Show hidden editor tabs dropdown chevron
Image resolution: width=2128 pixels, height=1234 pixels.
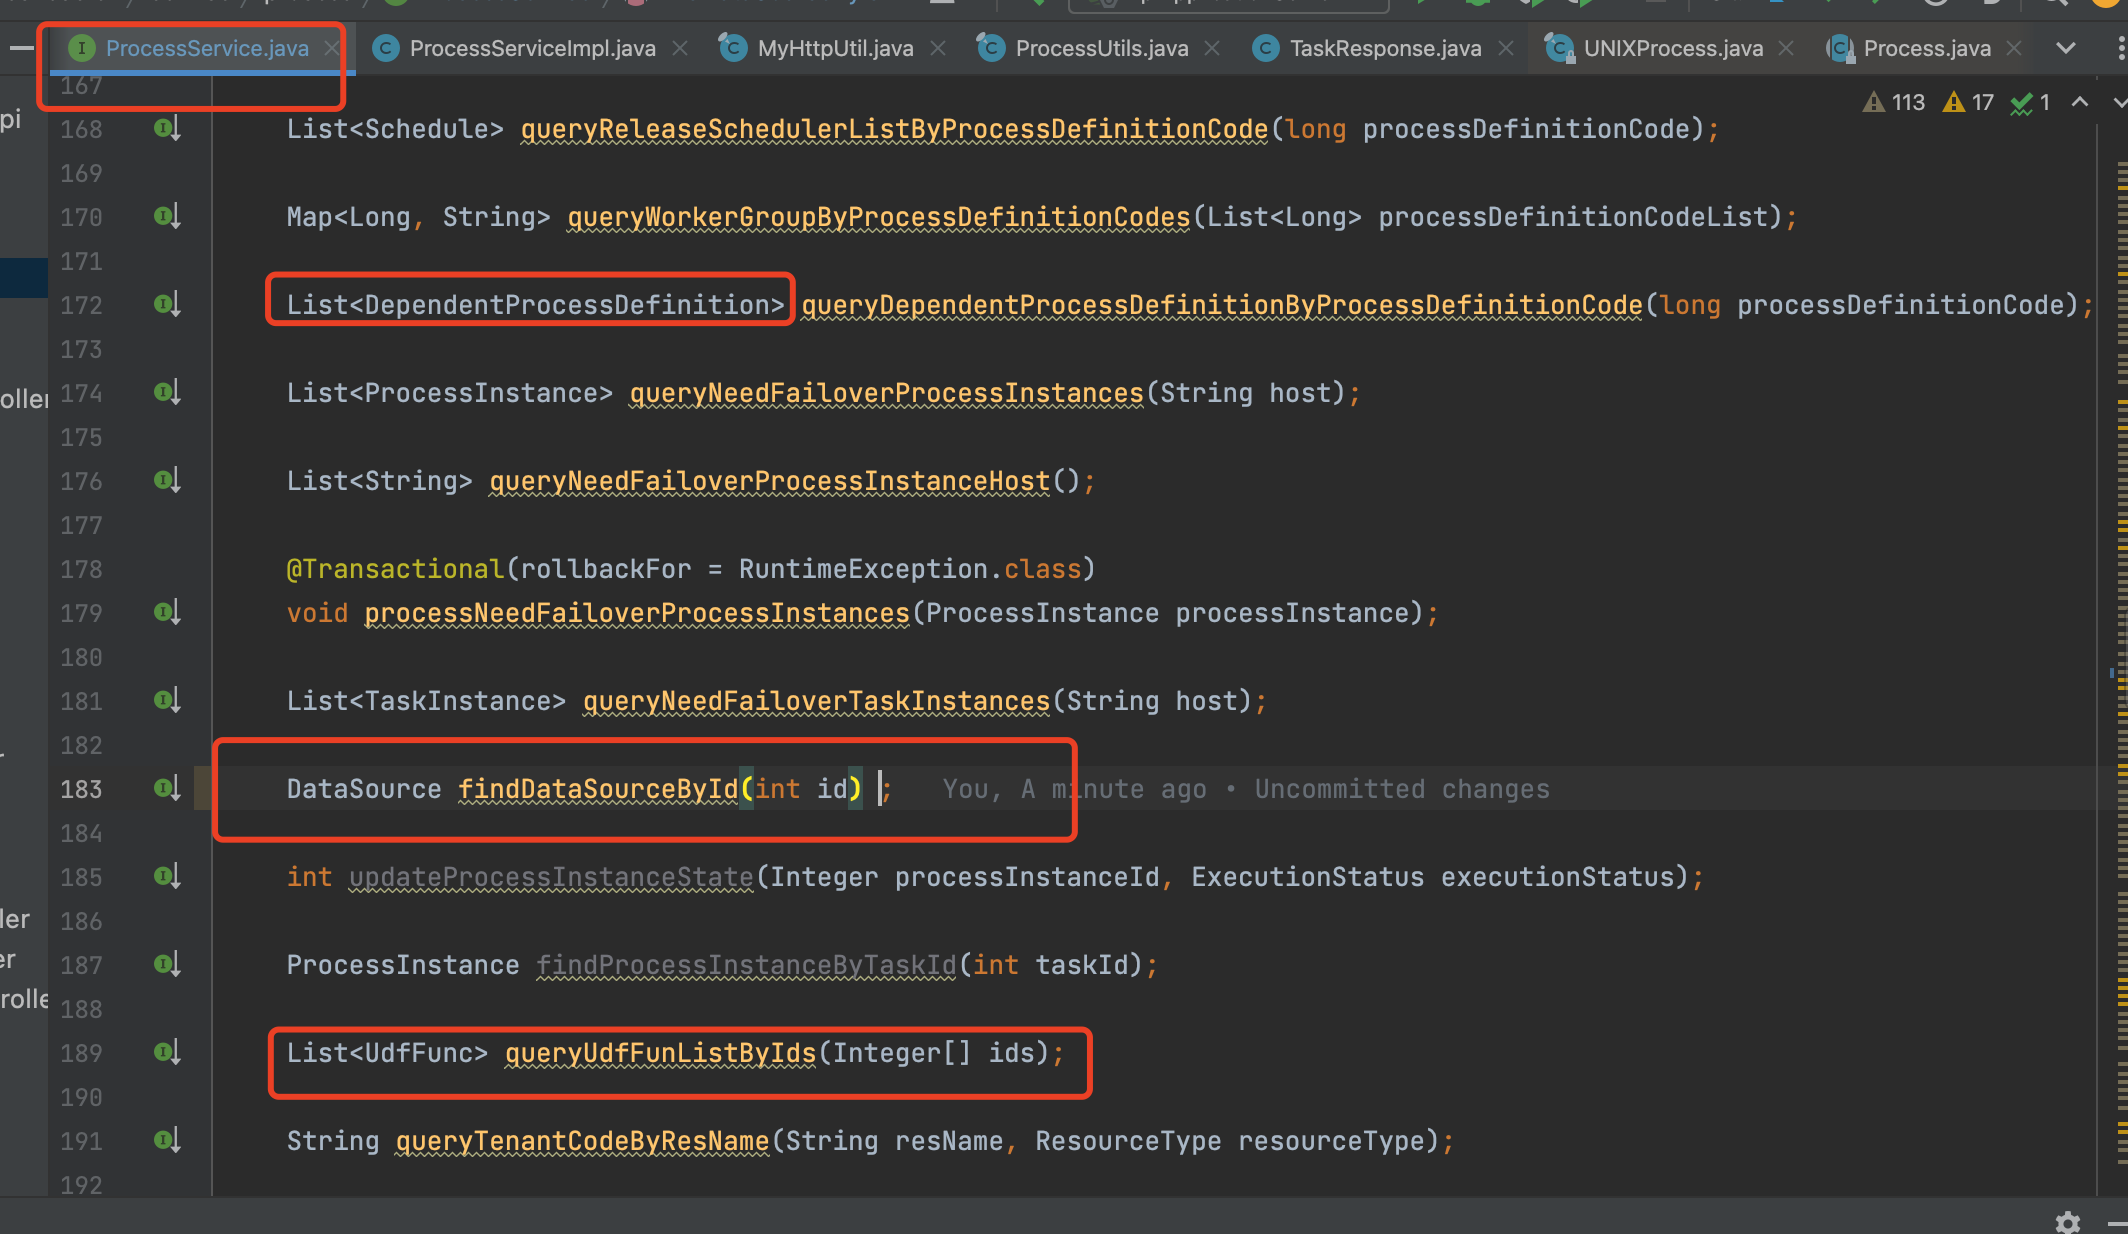coord(2066,48)
